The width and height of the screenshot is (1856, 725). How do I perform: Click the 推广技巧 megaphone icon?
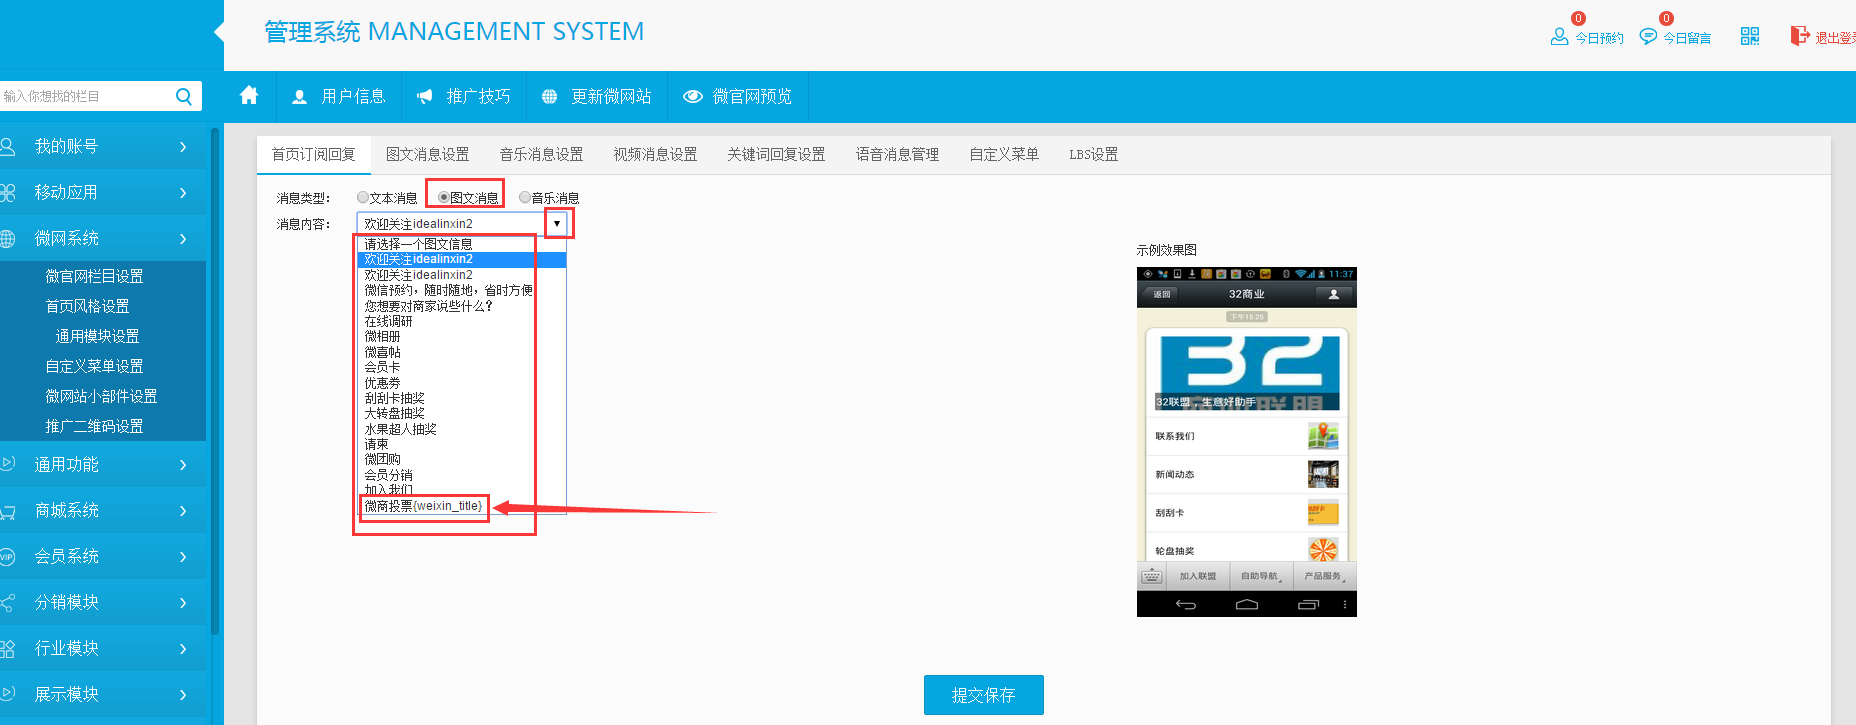425,97
